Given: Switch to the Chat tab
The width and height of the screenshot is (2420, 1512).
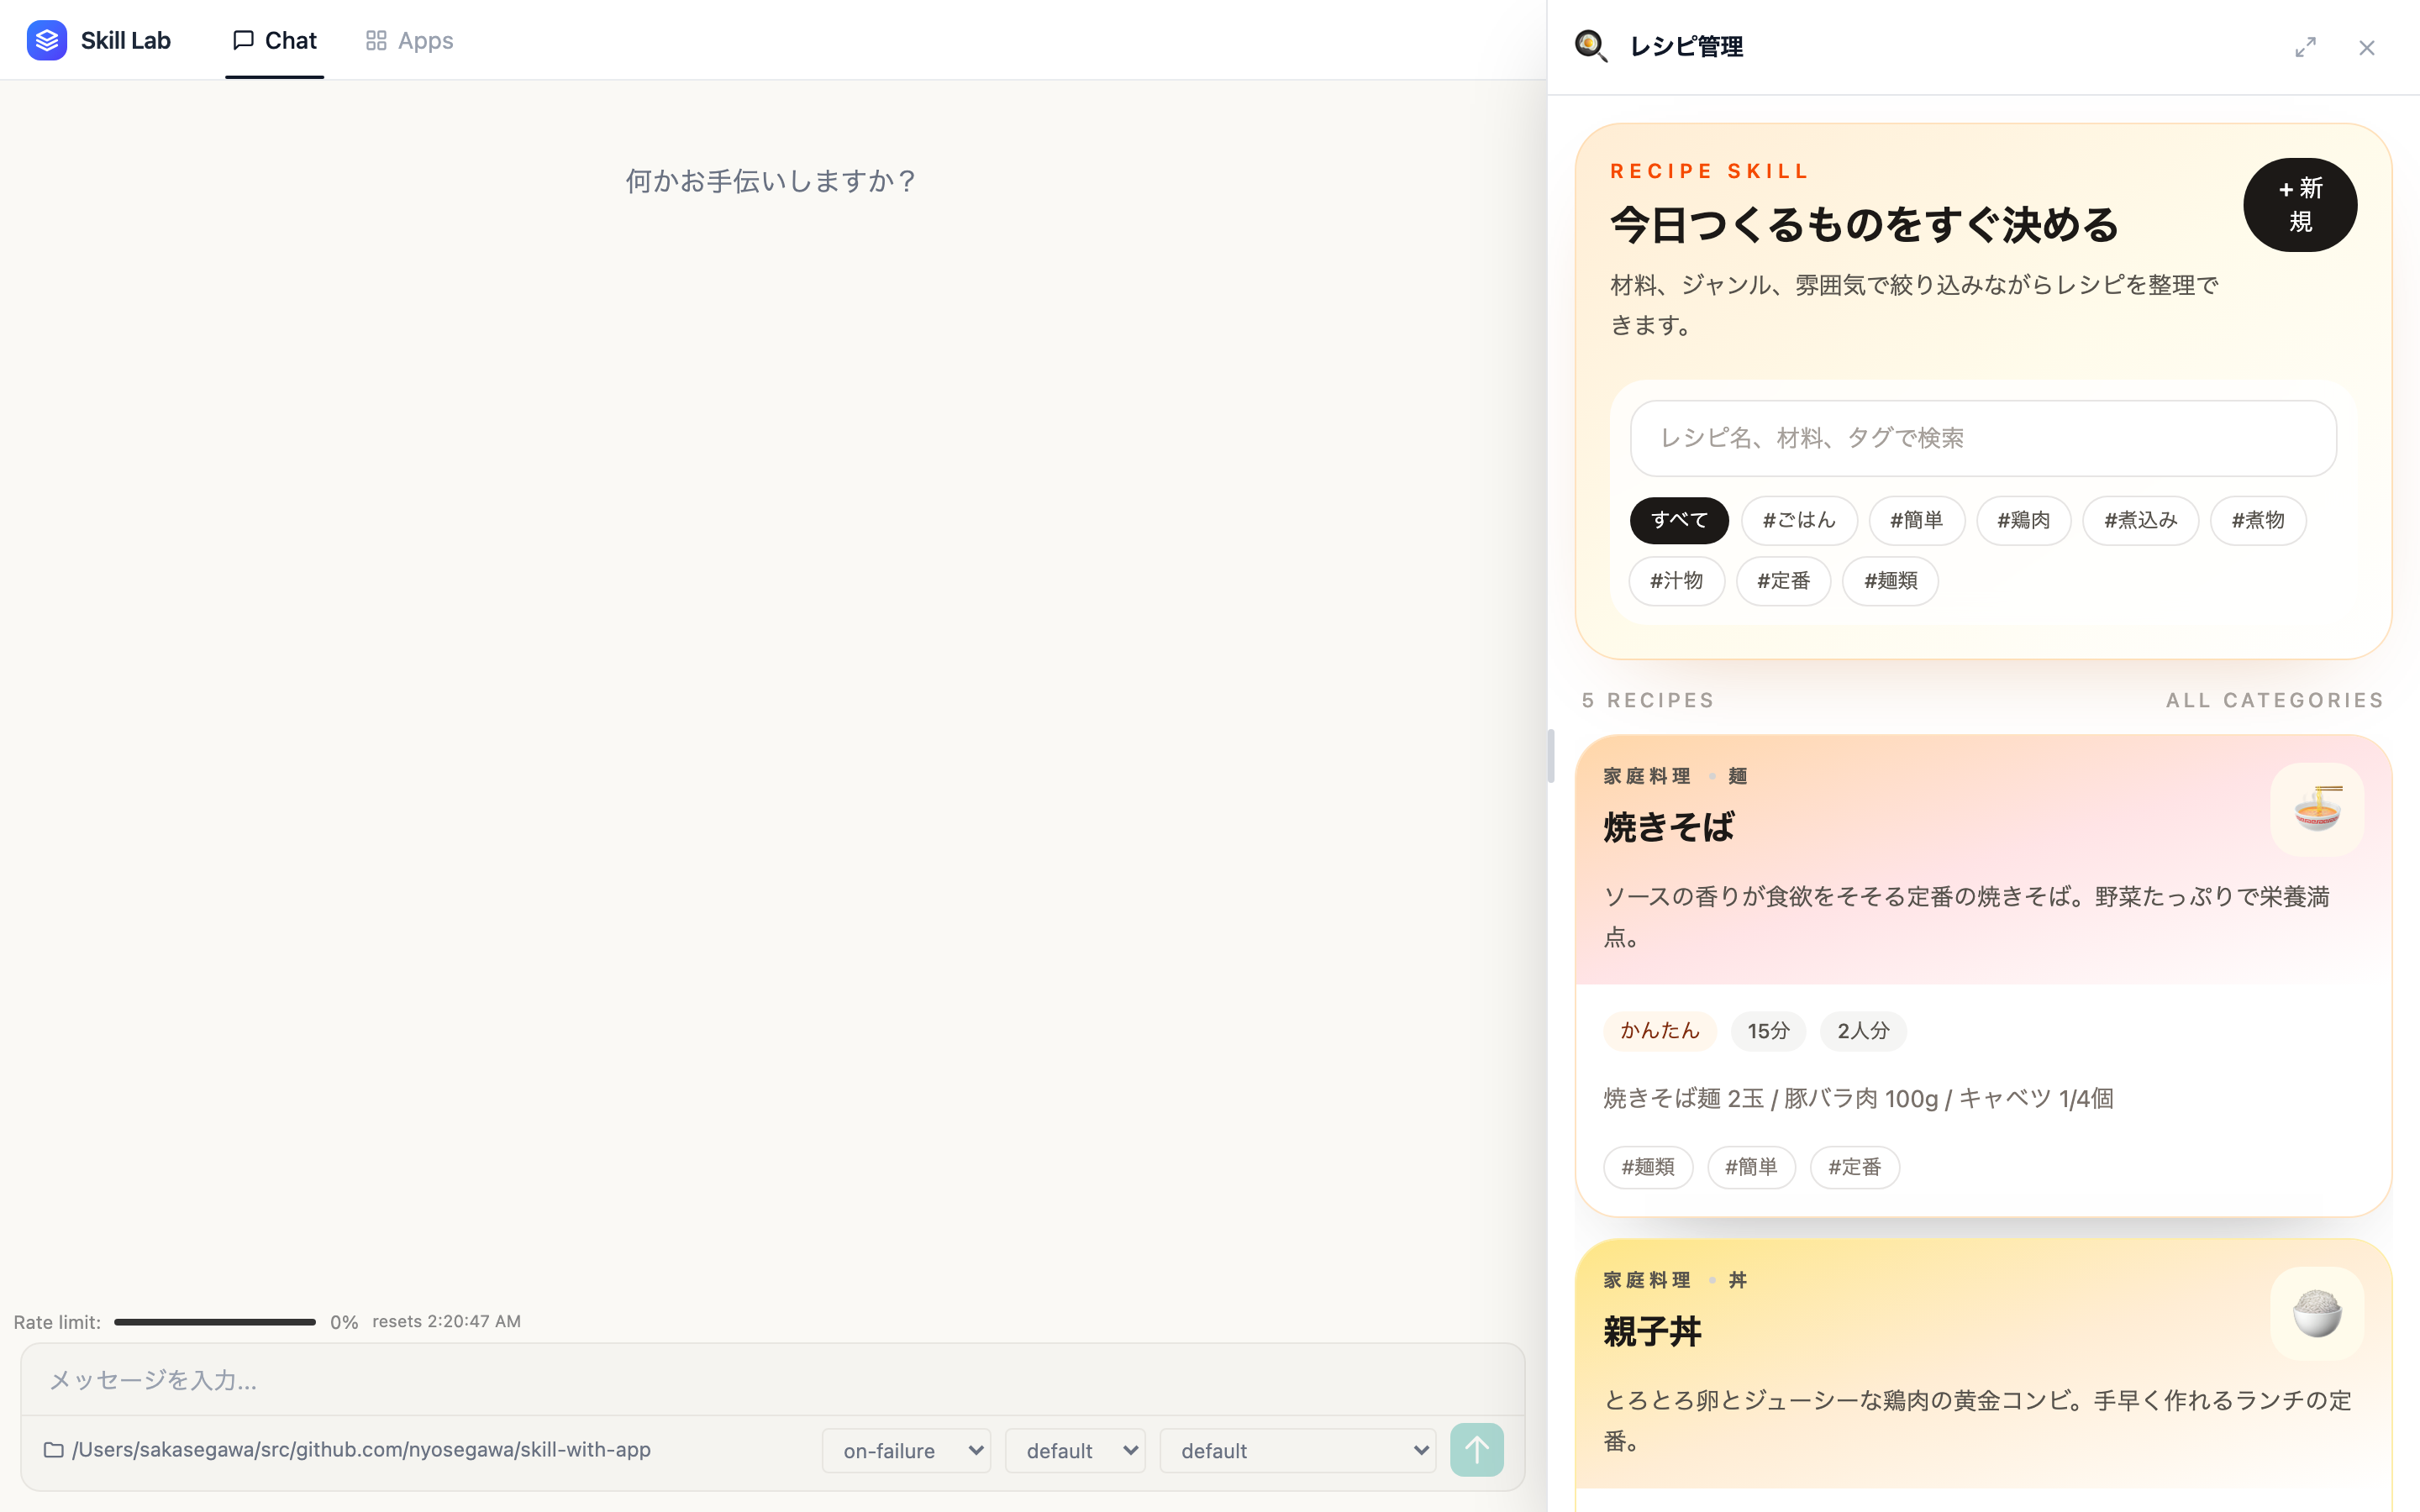Looking at the screenshot, I should pyautogui.click(x=273, y=40).
